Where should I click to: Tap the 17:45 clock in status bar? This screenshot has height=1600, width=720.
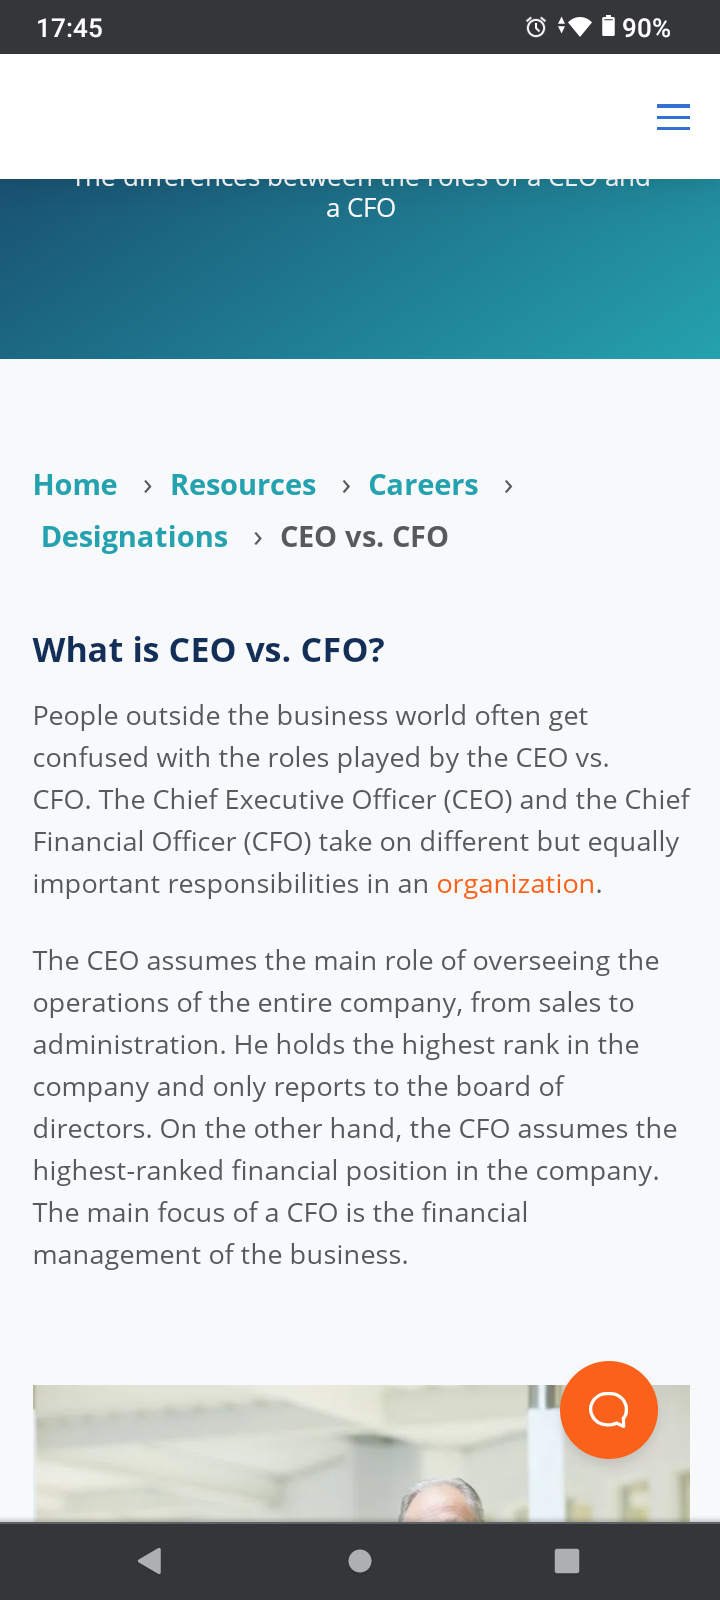coord(69,27)
